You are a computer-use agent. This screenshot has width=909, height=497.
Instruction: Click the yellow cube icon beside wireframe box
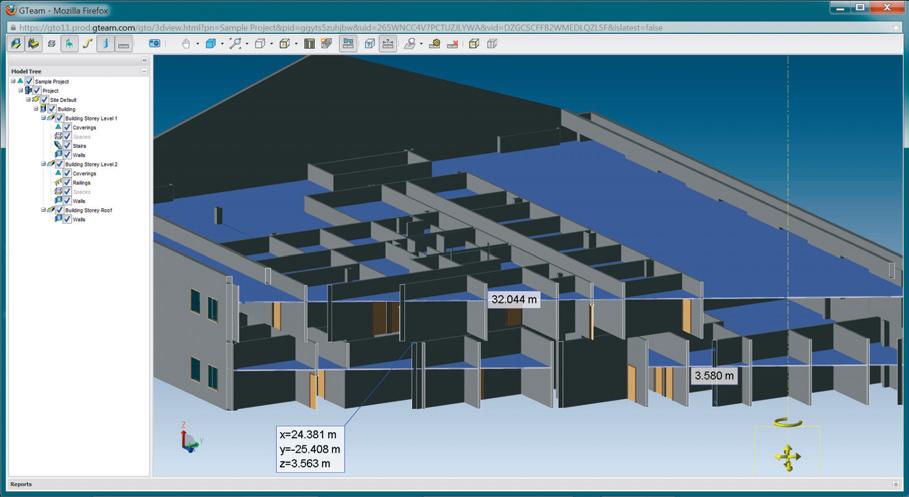(284, 43)
